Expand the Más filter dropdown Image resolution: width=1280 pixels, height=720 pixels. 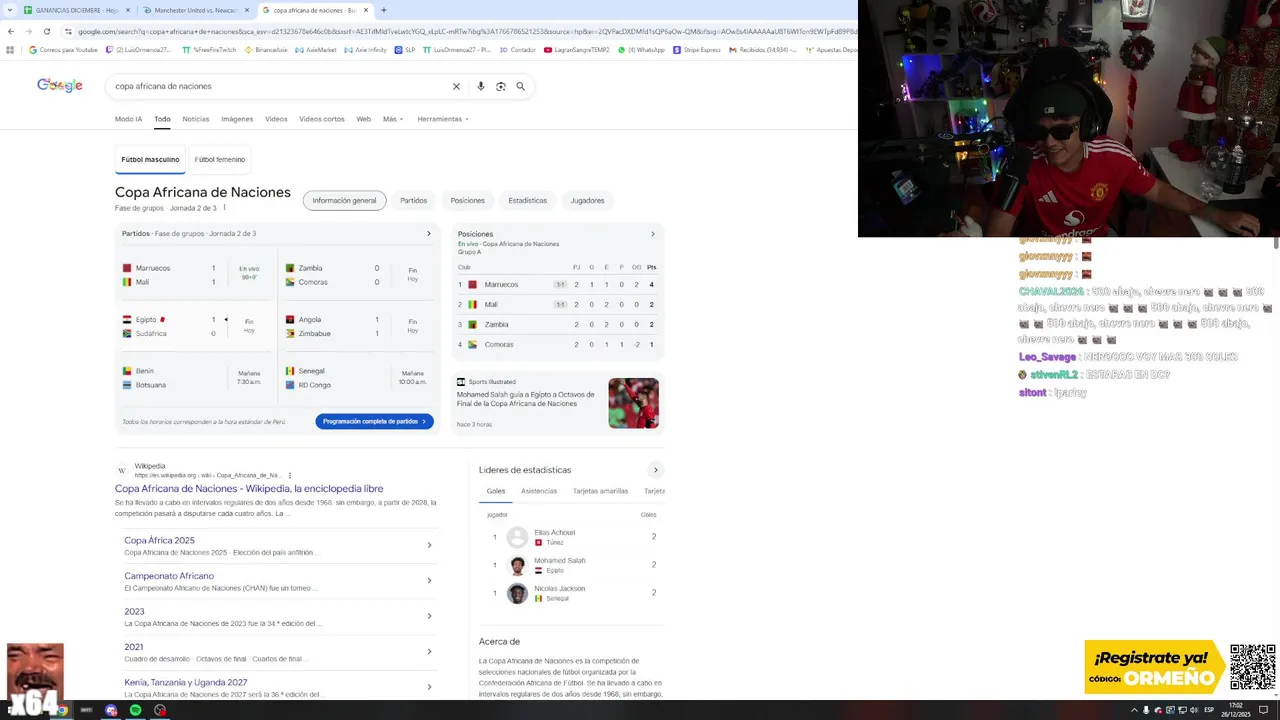[x=393, y=119]
